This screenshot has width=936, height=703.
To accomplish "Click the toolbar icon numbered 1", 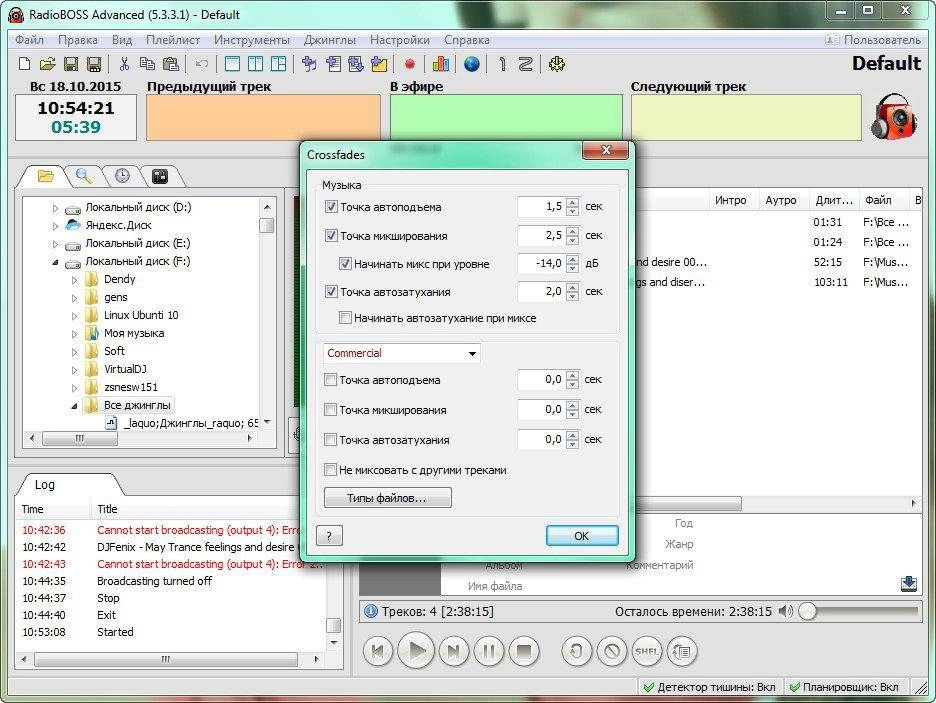I will (x=502, y=64).
